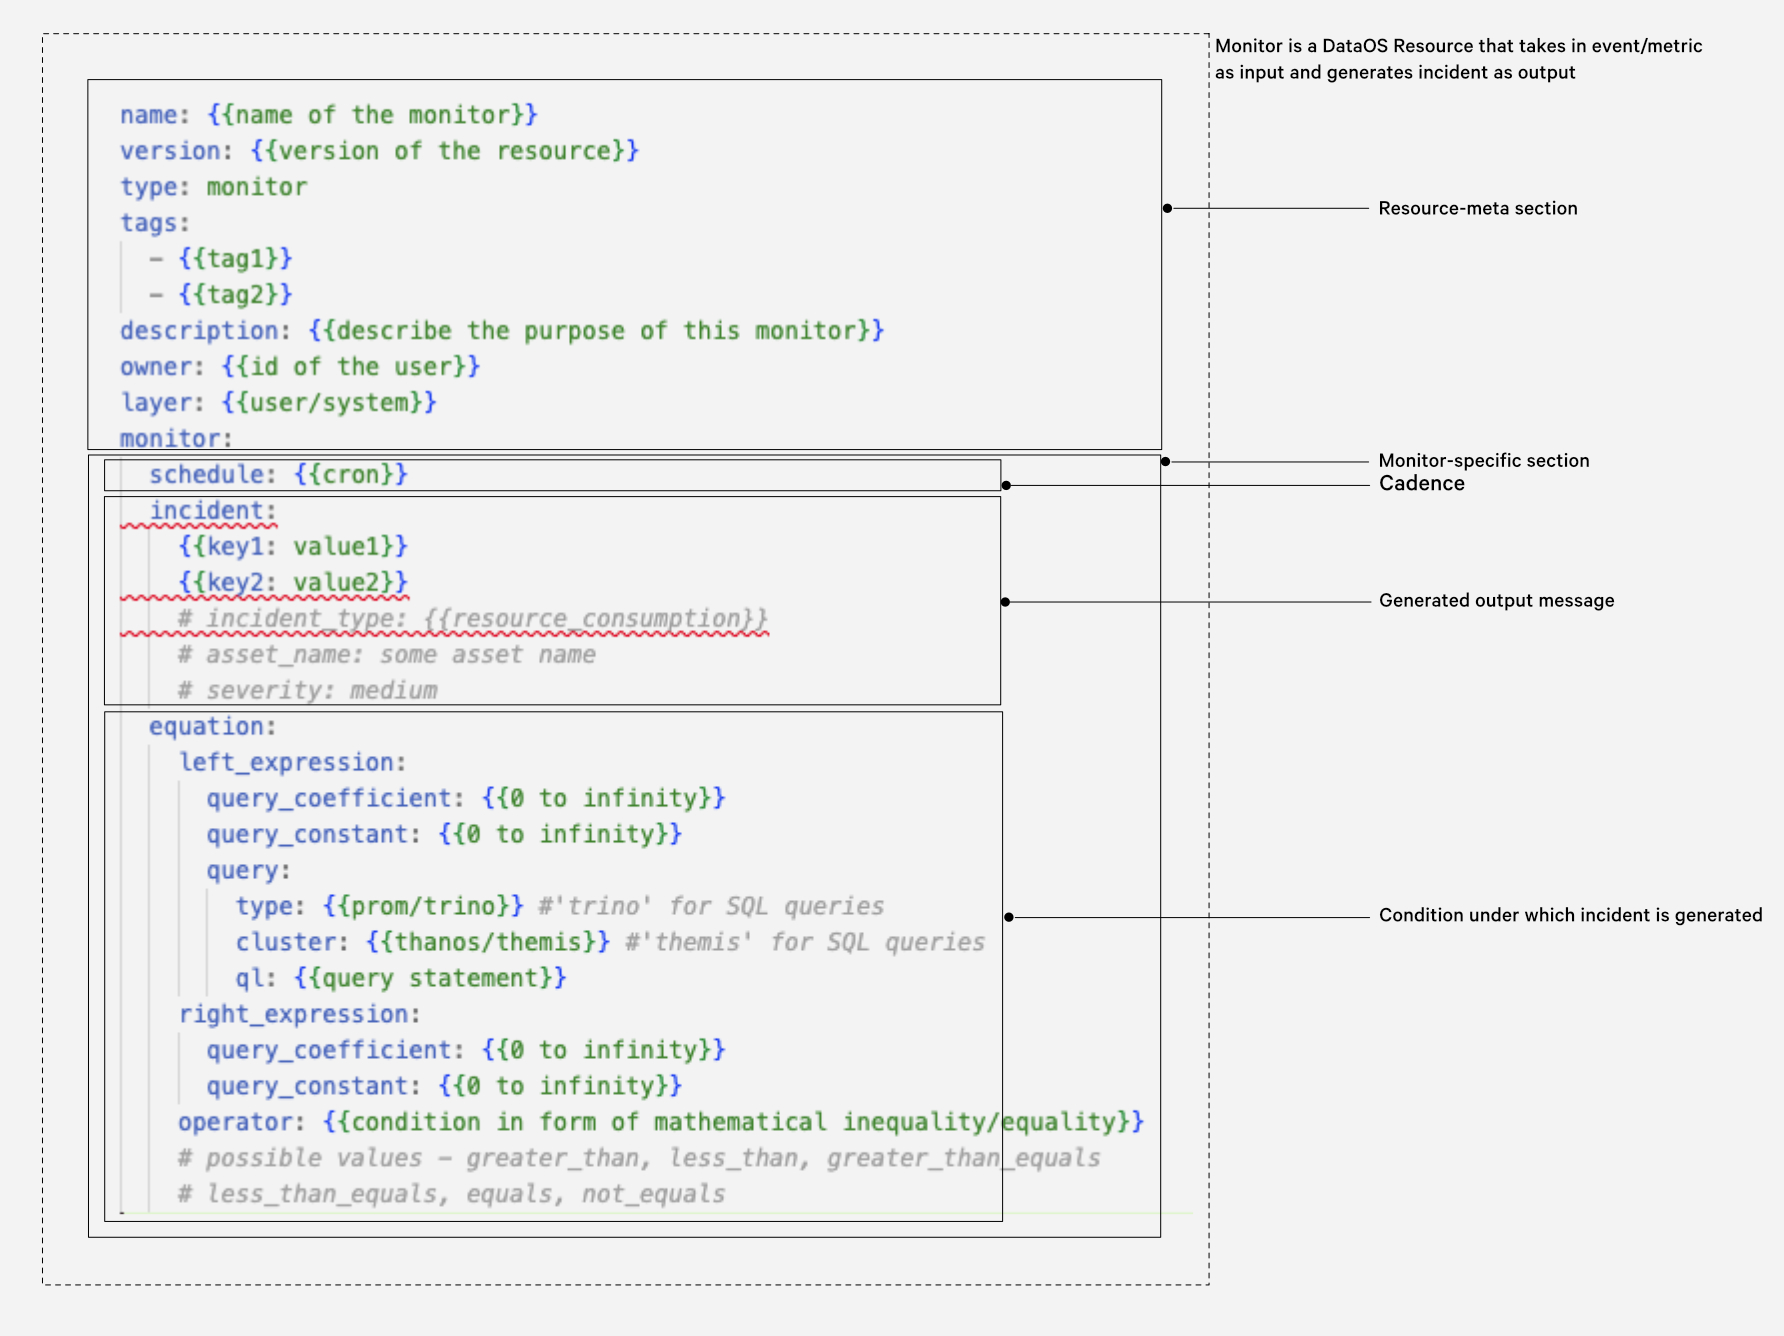Click the underlined 'incident:' key
1784x1336 pixels.
tap(212, 511)
